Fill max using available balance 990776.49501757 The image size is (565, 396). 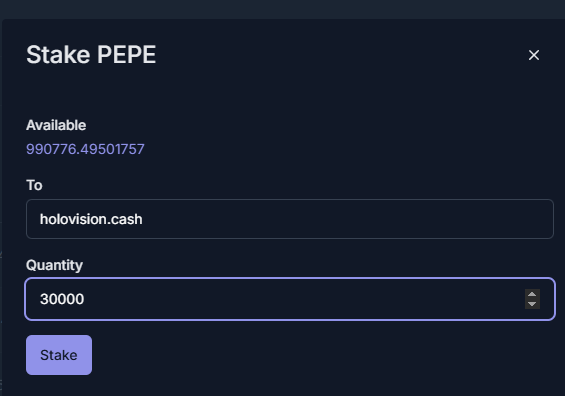click(85, 149)
